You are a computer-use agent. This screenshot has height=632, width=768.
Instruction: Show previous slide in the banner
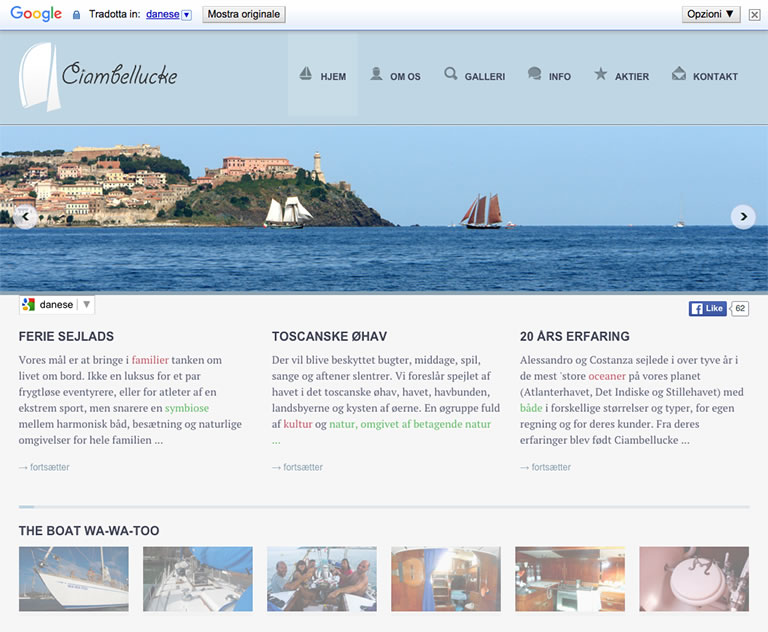(x=25, y=217)
